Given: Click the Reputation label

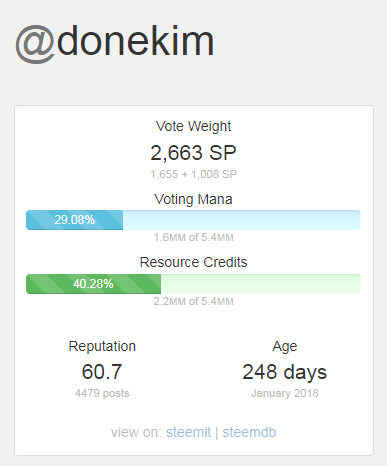Looking at the screenshot, I should click(102, 346).
